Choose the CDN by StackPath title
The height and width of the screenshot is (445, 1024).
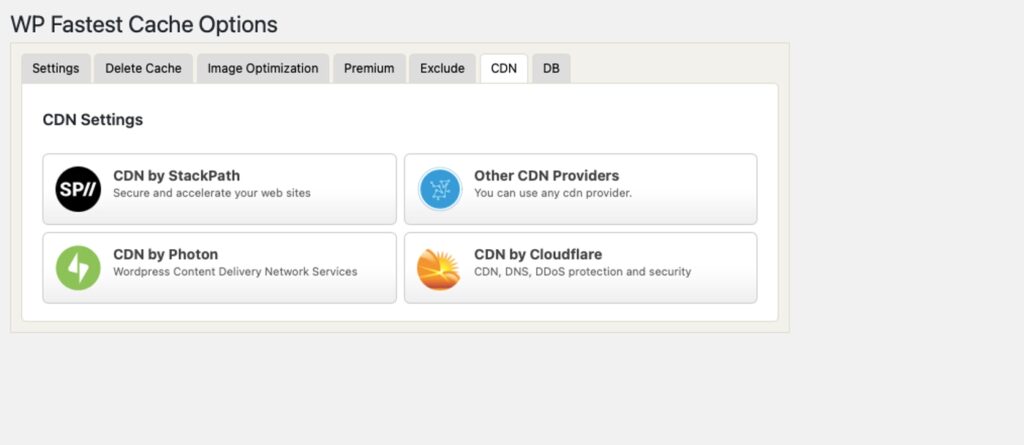[176, 176]
